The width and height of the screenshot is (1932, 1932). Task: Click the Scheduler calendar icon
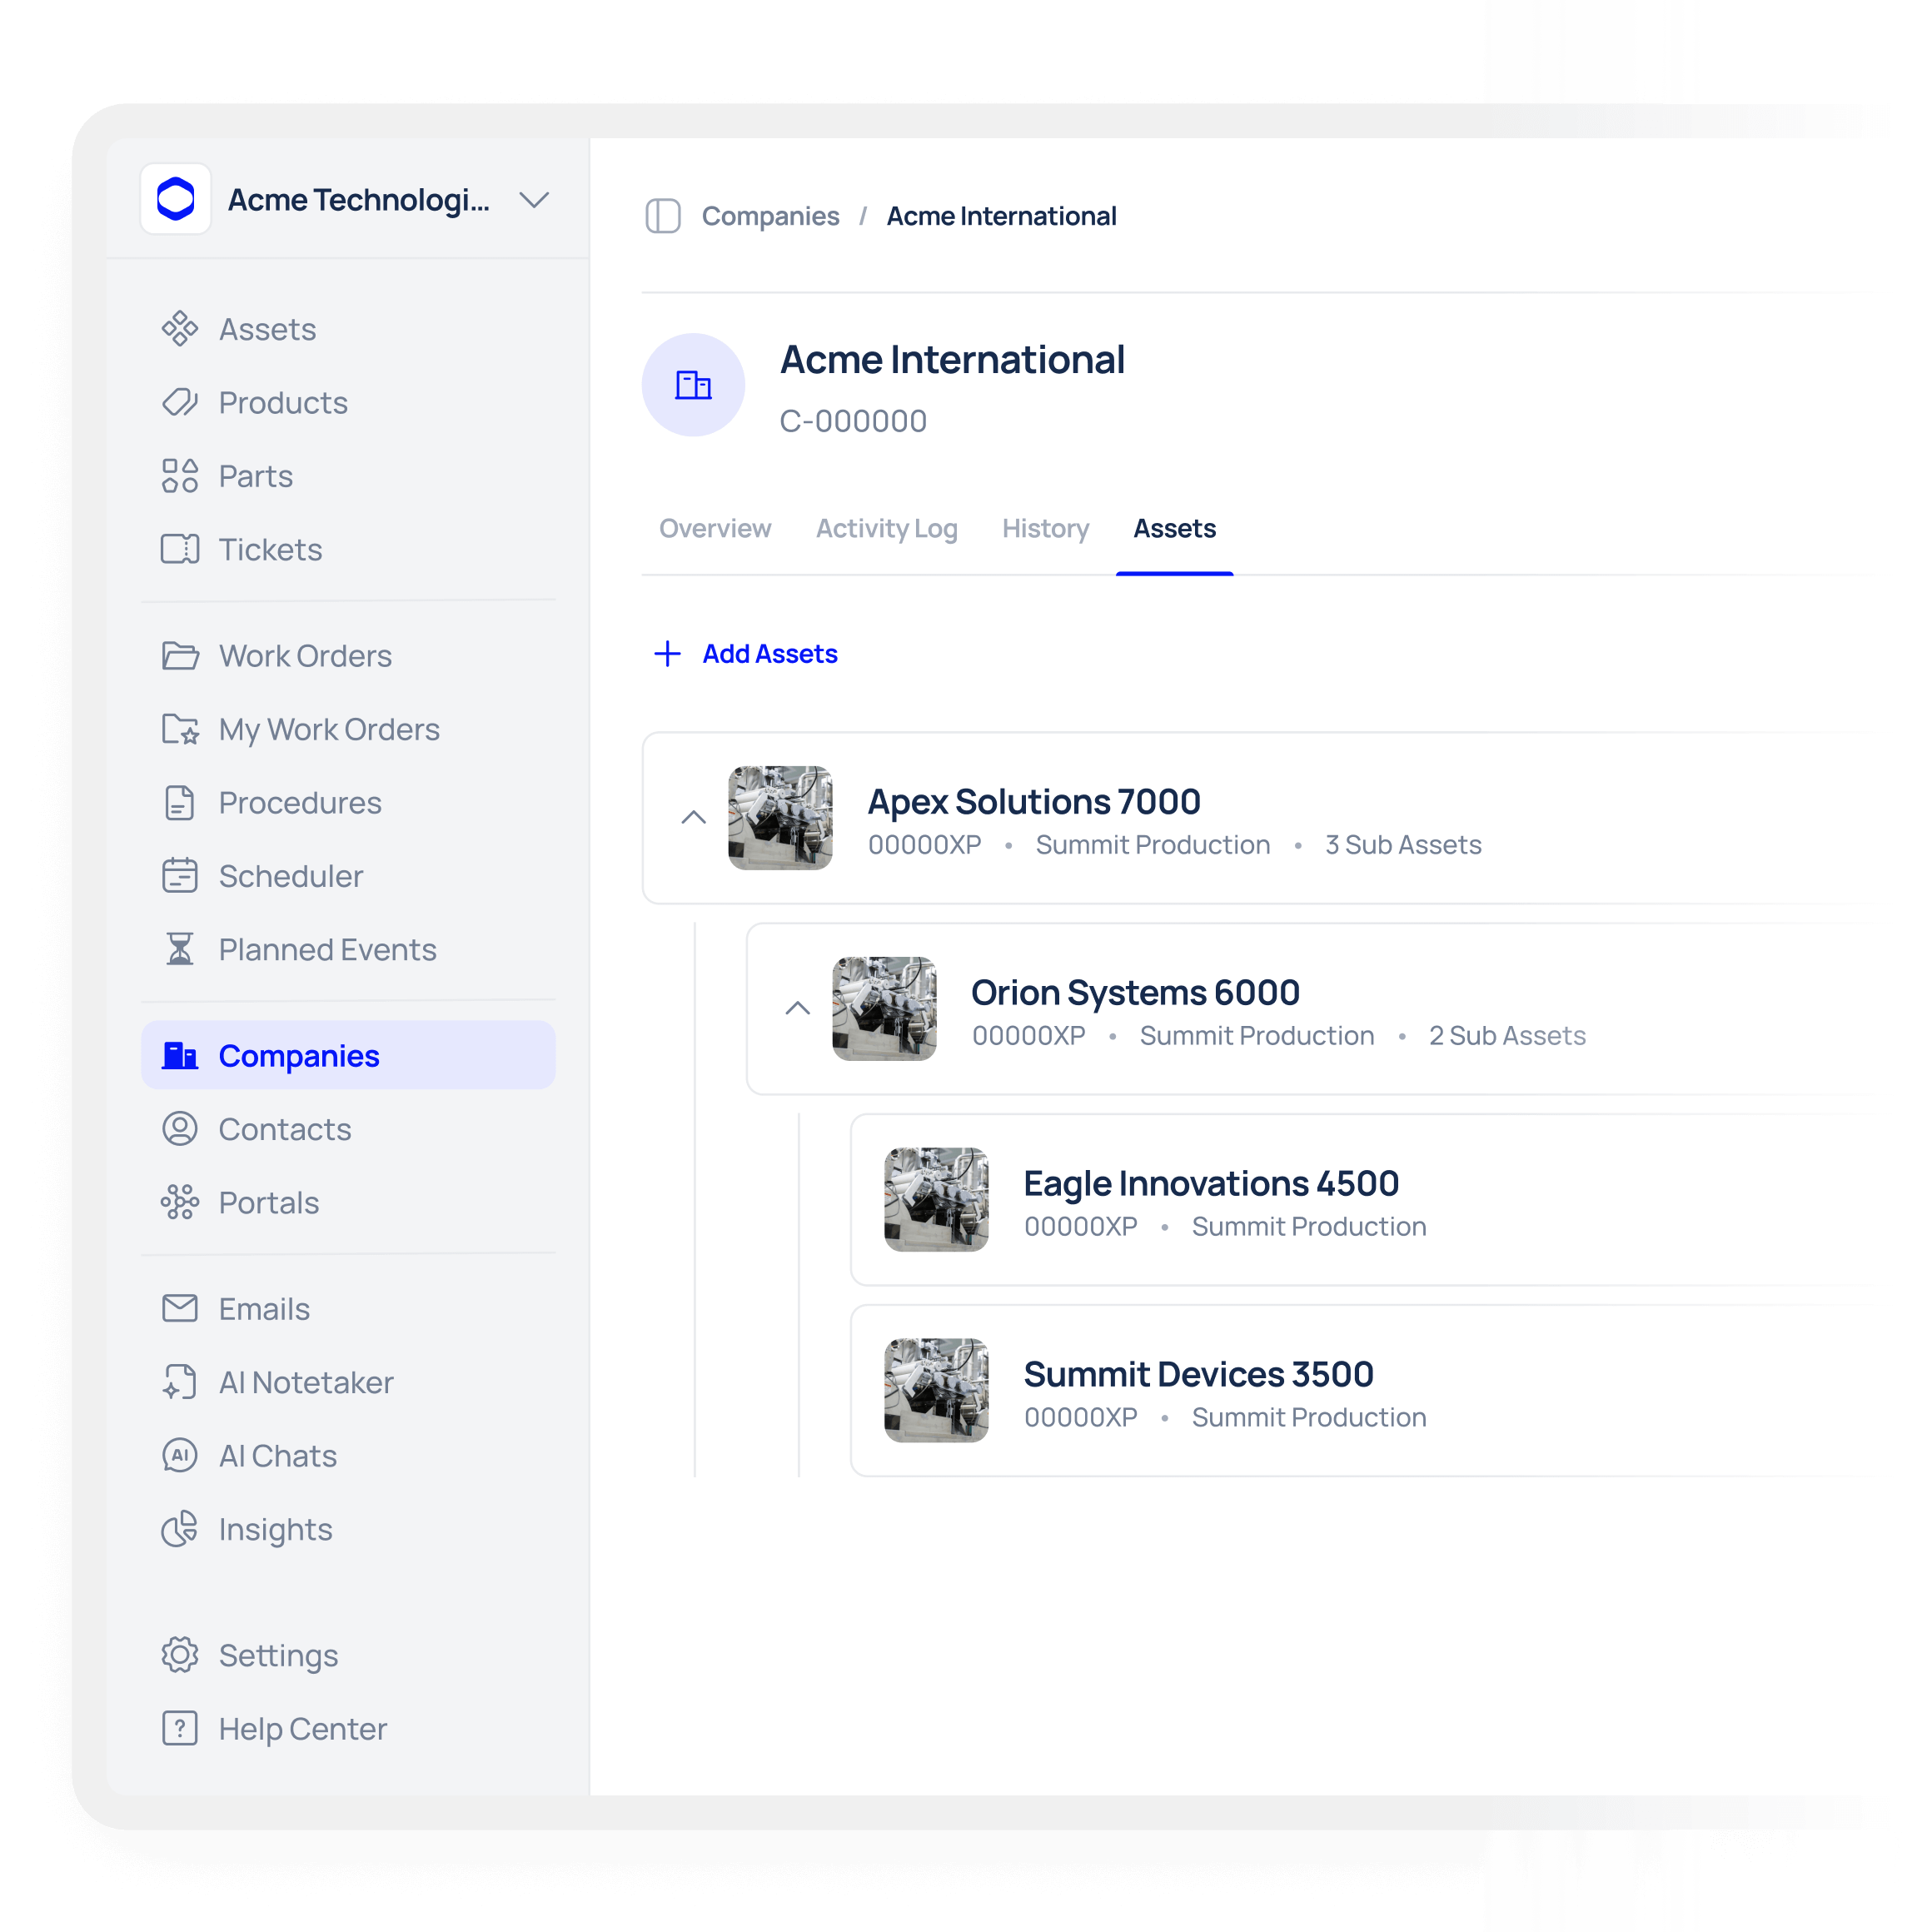[x=180, y=876]
